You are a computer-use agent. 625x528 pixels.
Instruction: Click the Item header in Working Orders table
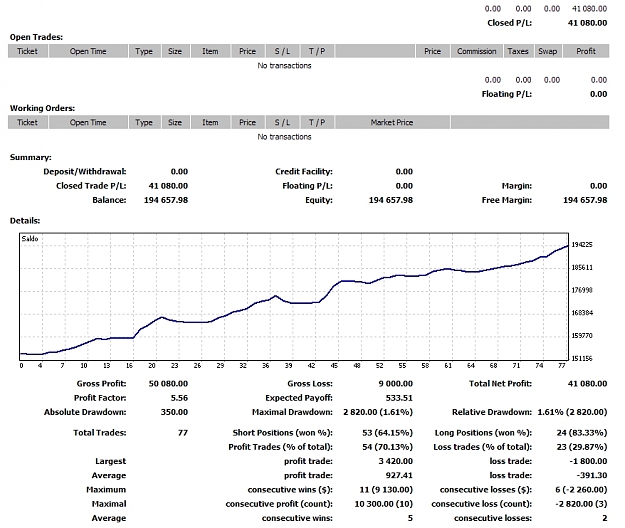pyautogui.click(x=210, y=122)
